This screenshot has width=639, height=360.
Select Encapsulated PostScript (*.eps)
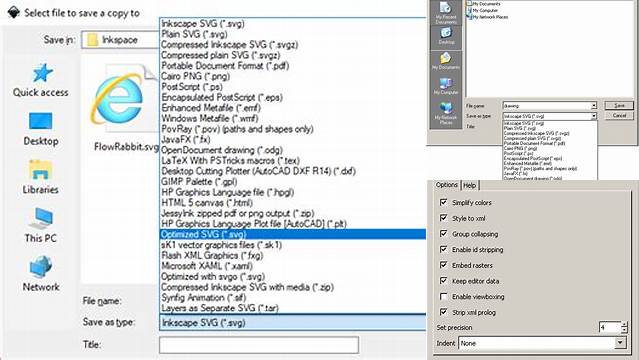click(292, 97)
